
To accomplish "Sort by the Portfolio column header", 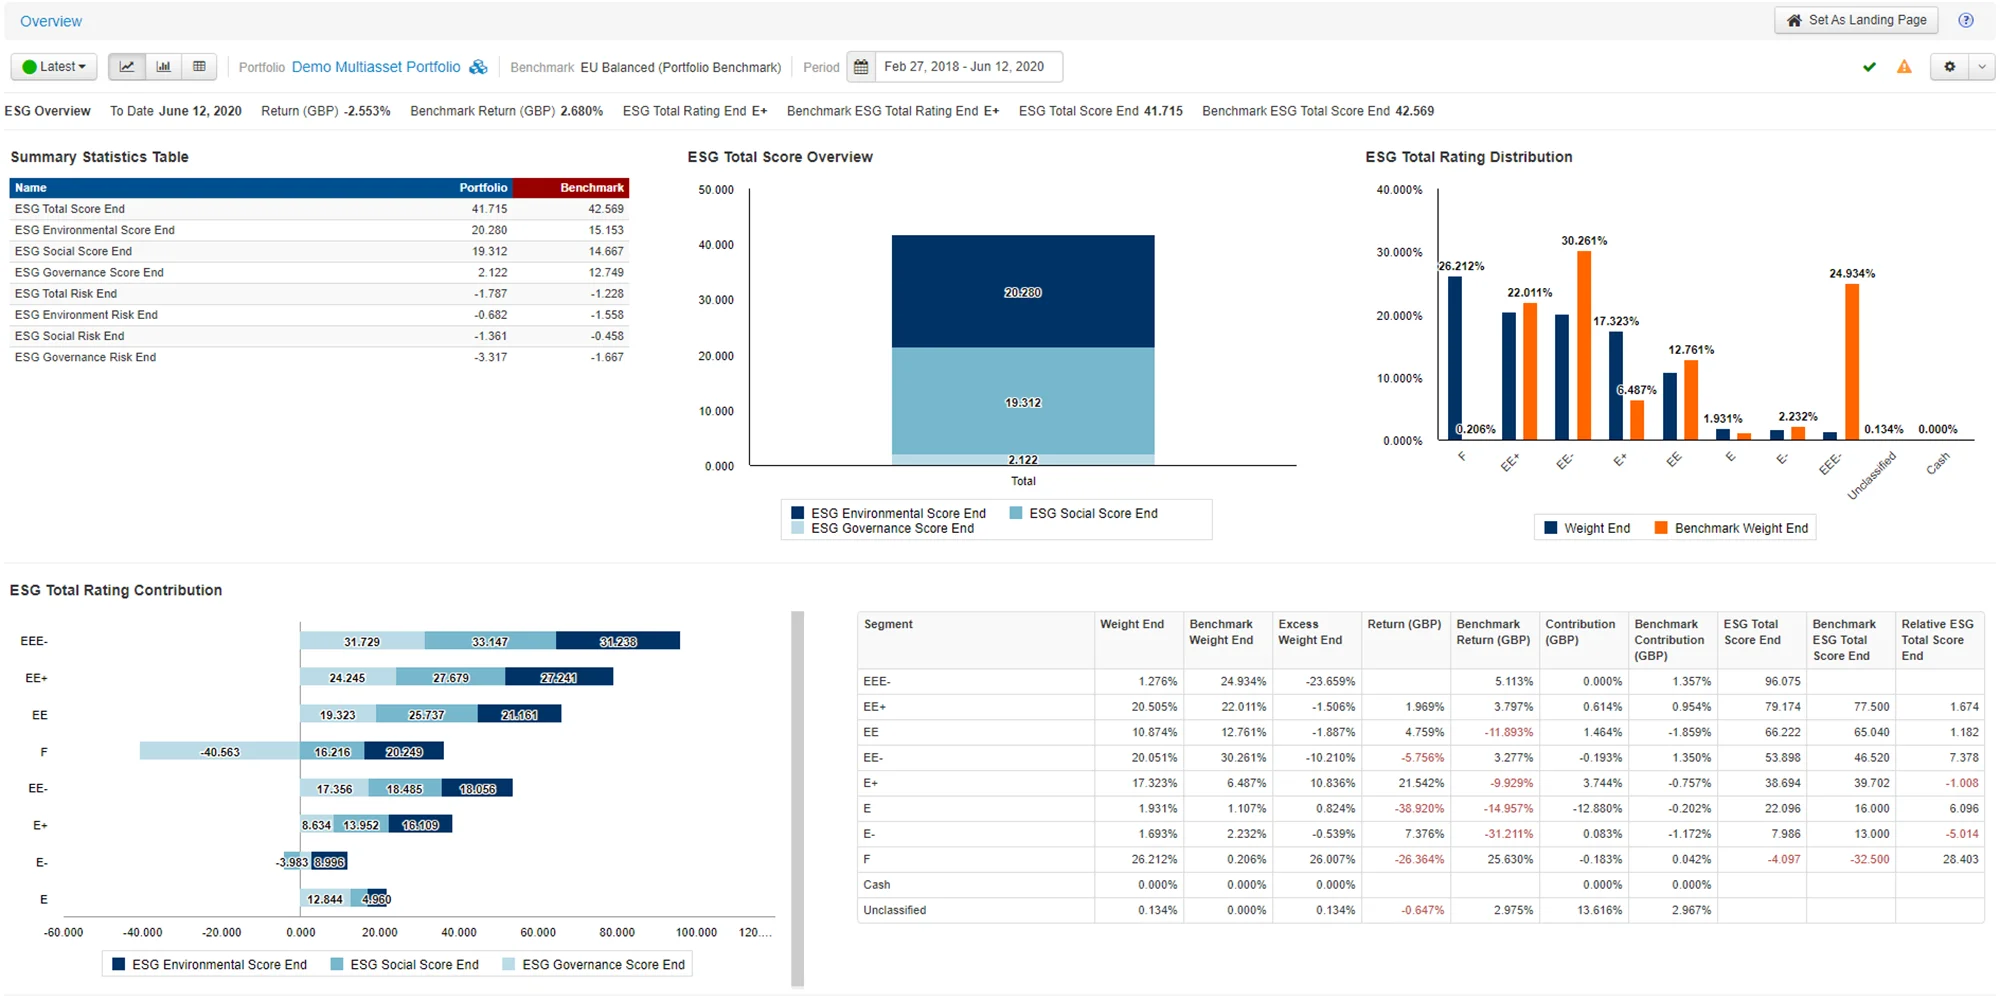I will (483, 188).
